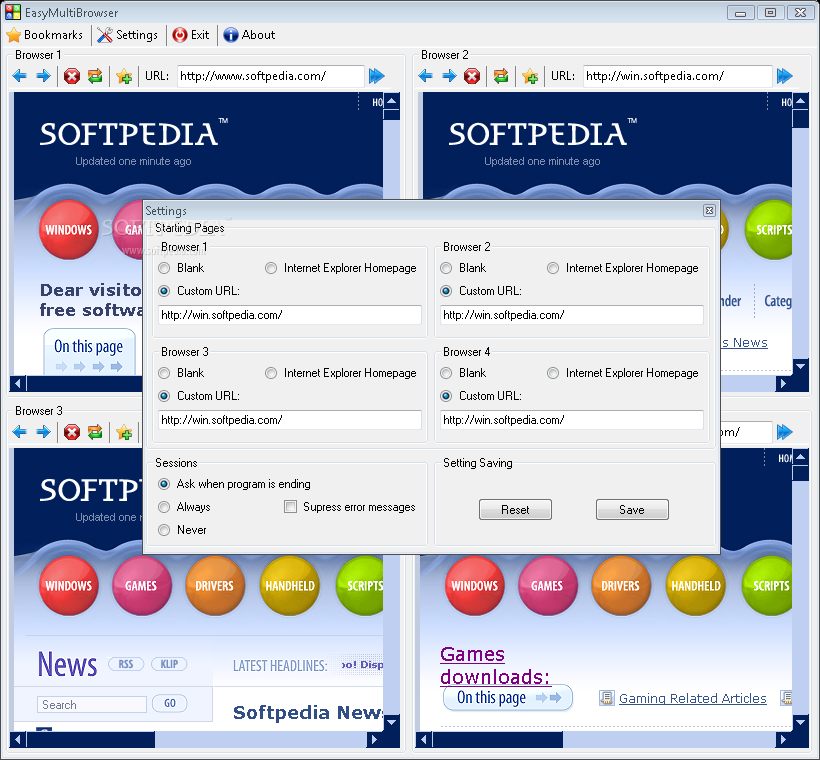Add bookmark star in Browser 2
This screenshot has height=760, width=820.
[x=530, y=76]
